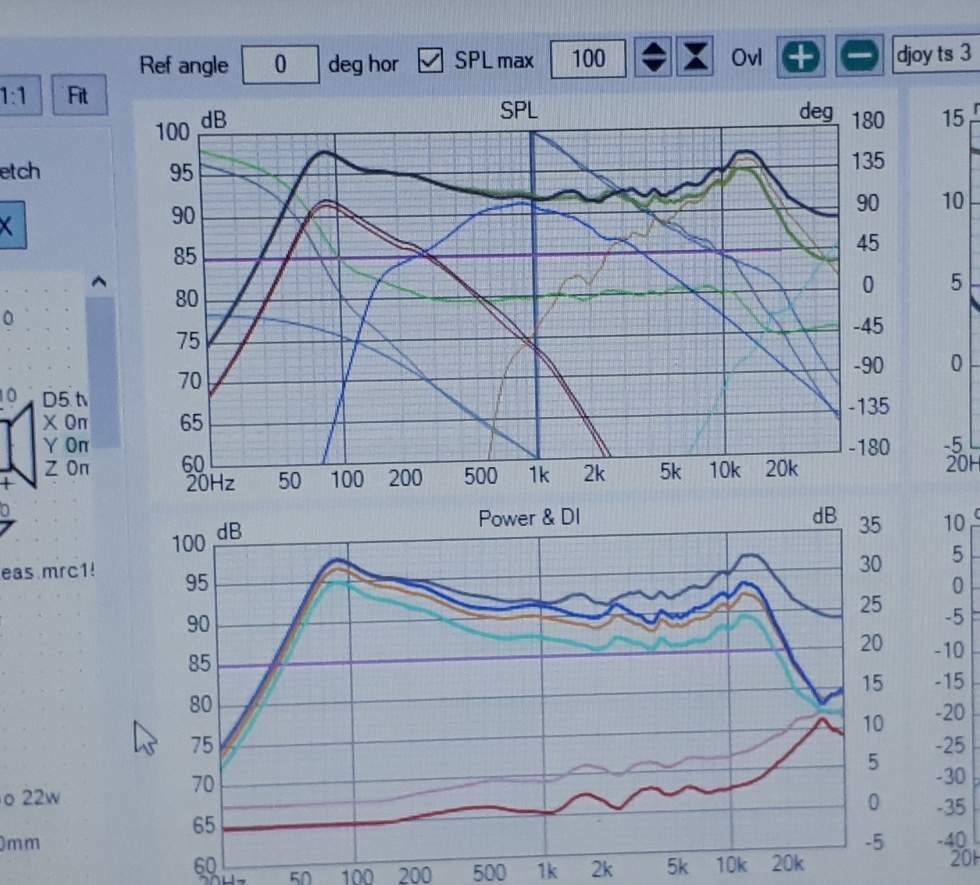The height and width of the screenshot is (885, 980).
Task: Click the purple 85 dB line in SPL chart
Action: (x=492, y=255)
